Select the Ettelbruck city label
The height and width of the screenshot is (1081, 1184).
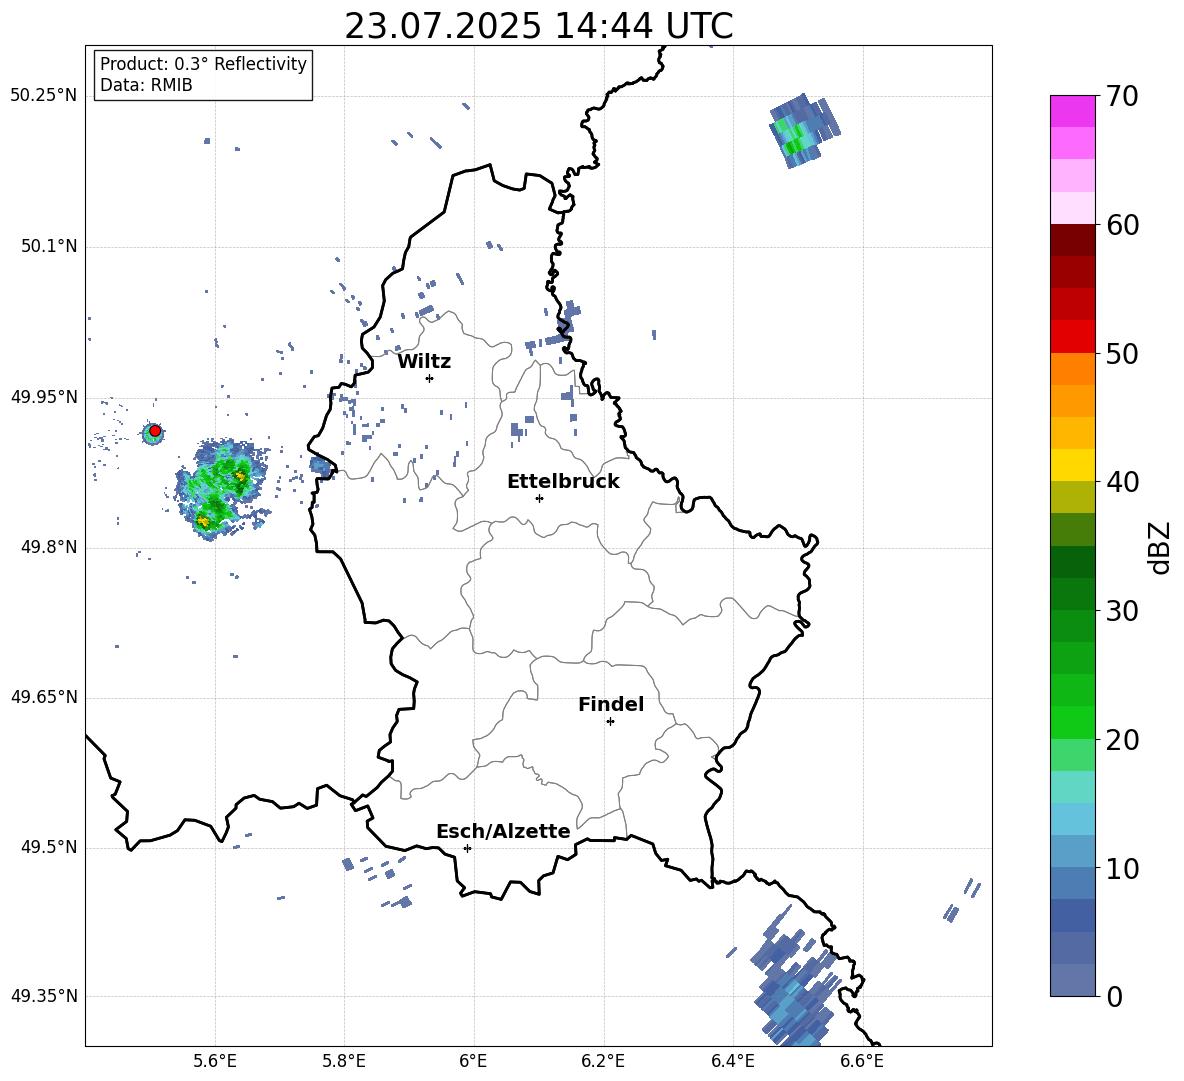tap(563, 482)
